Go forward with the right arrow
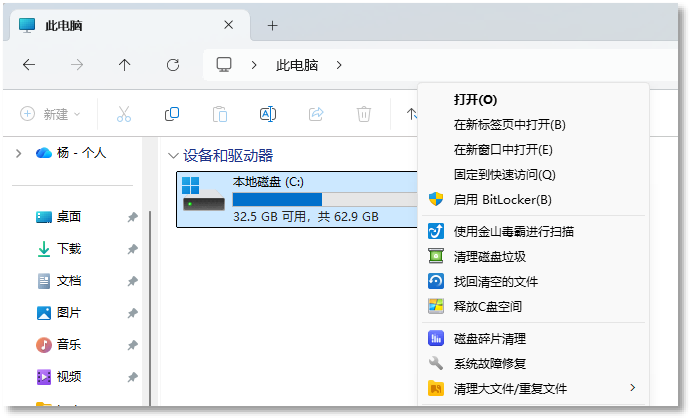Image resolution: width=690 pixels, height=420 pixels. pos(77,65)
